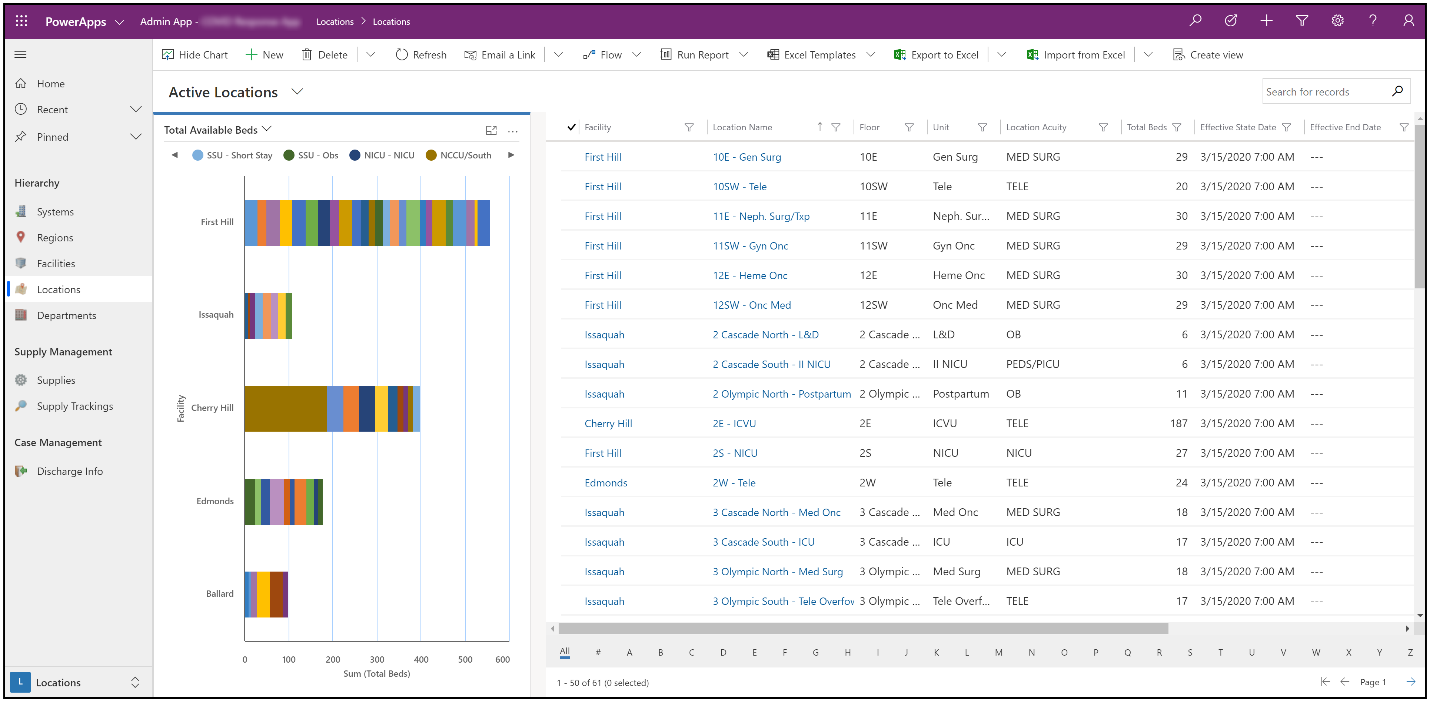
Task: Expand the Pinned section chevron
Action: [136, 136]
